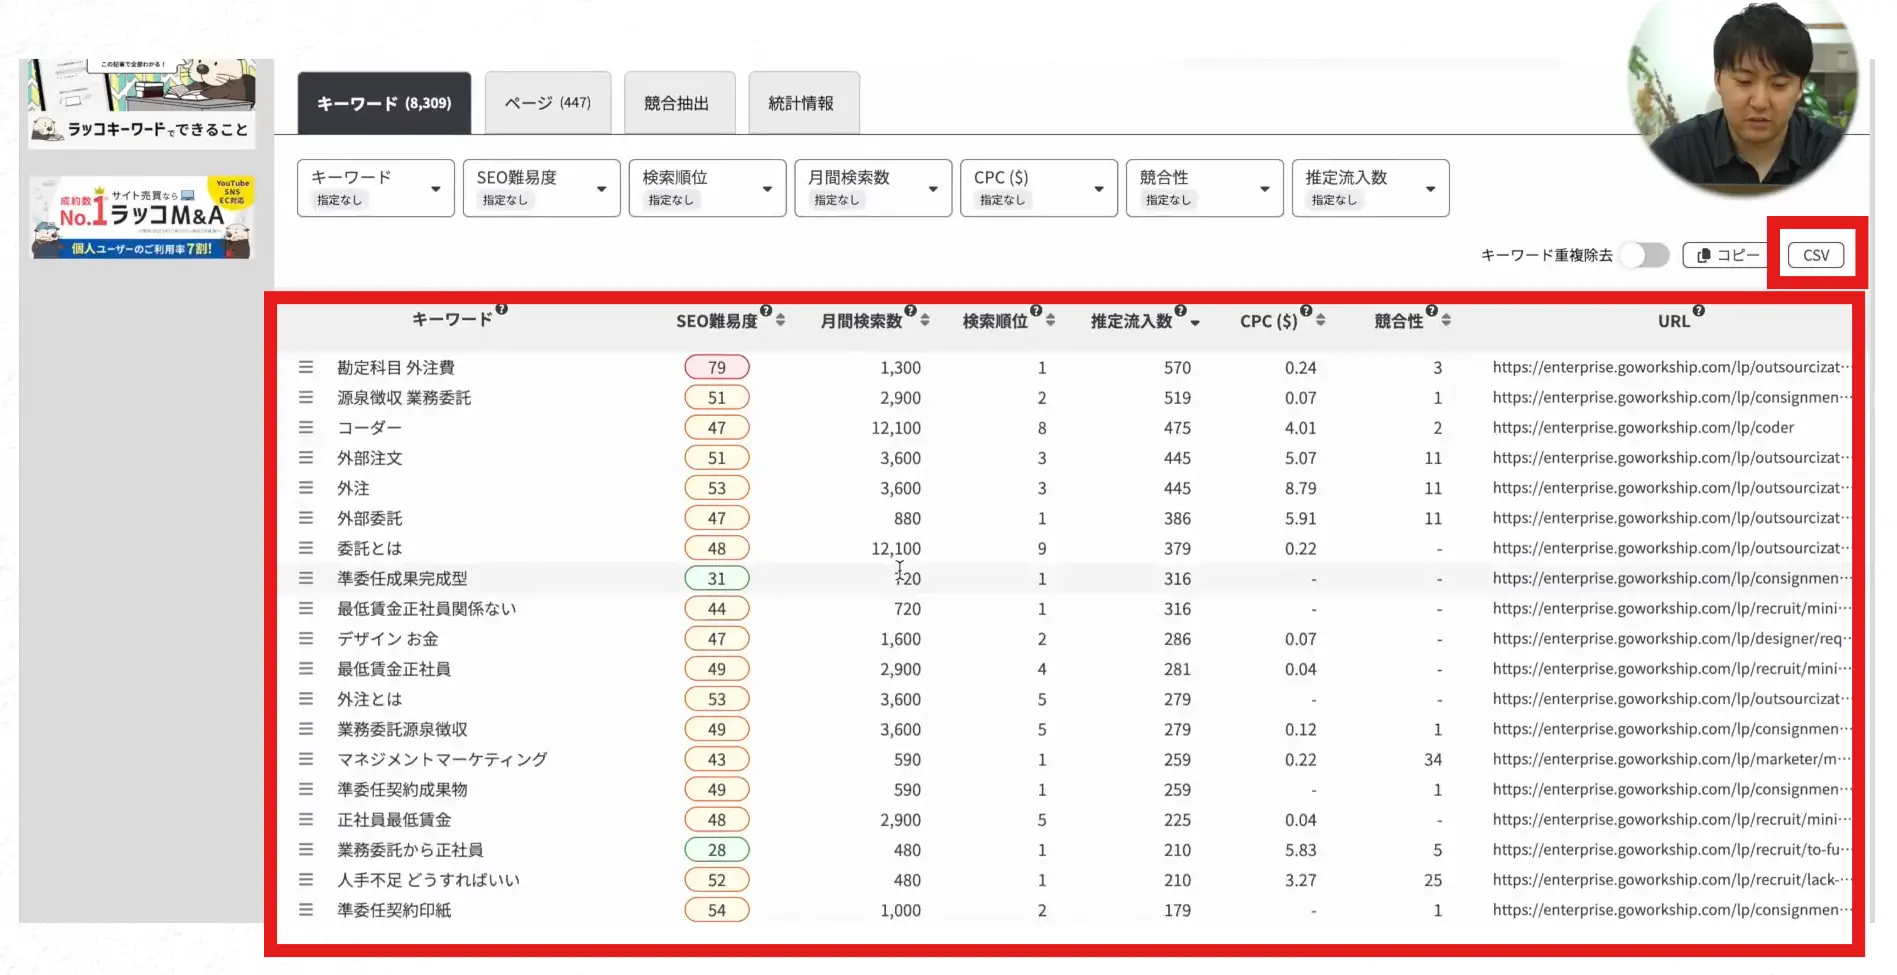Sort by 月間検索数 column arrows
This screenshot has height=975, width=1897.
point(925,321)
